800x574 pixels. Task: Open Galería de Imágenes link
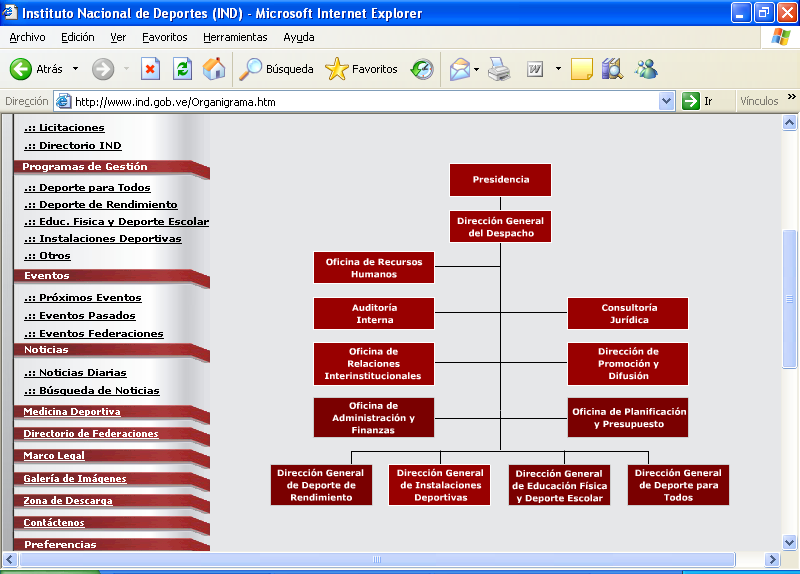[75, 478]
